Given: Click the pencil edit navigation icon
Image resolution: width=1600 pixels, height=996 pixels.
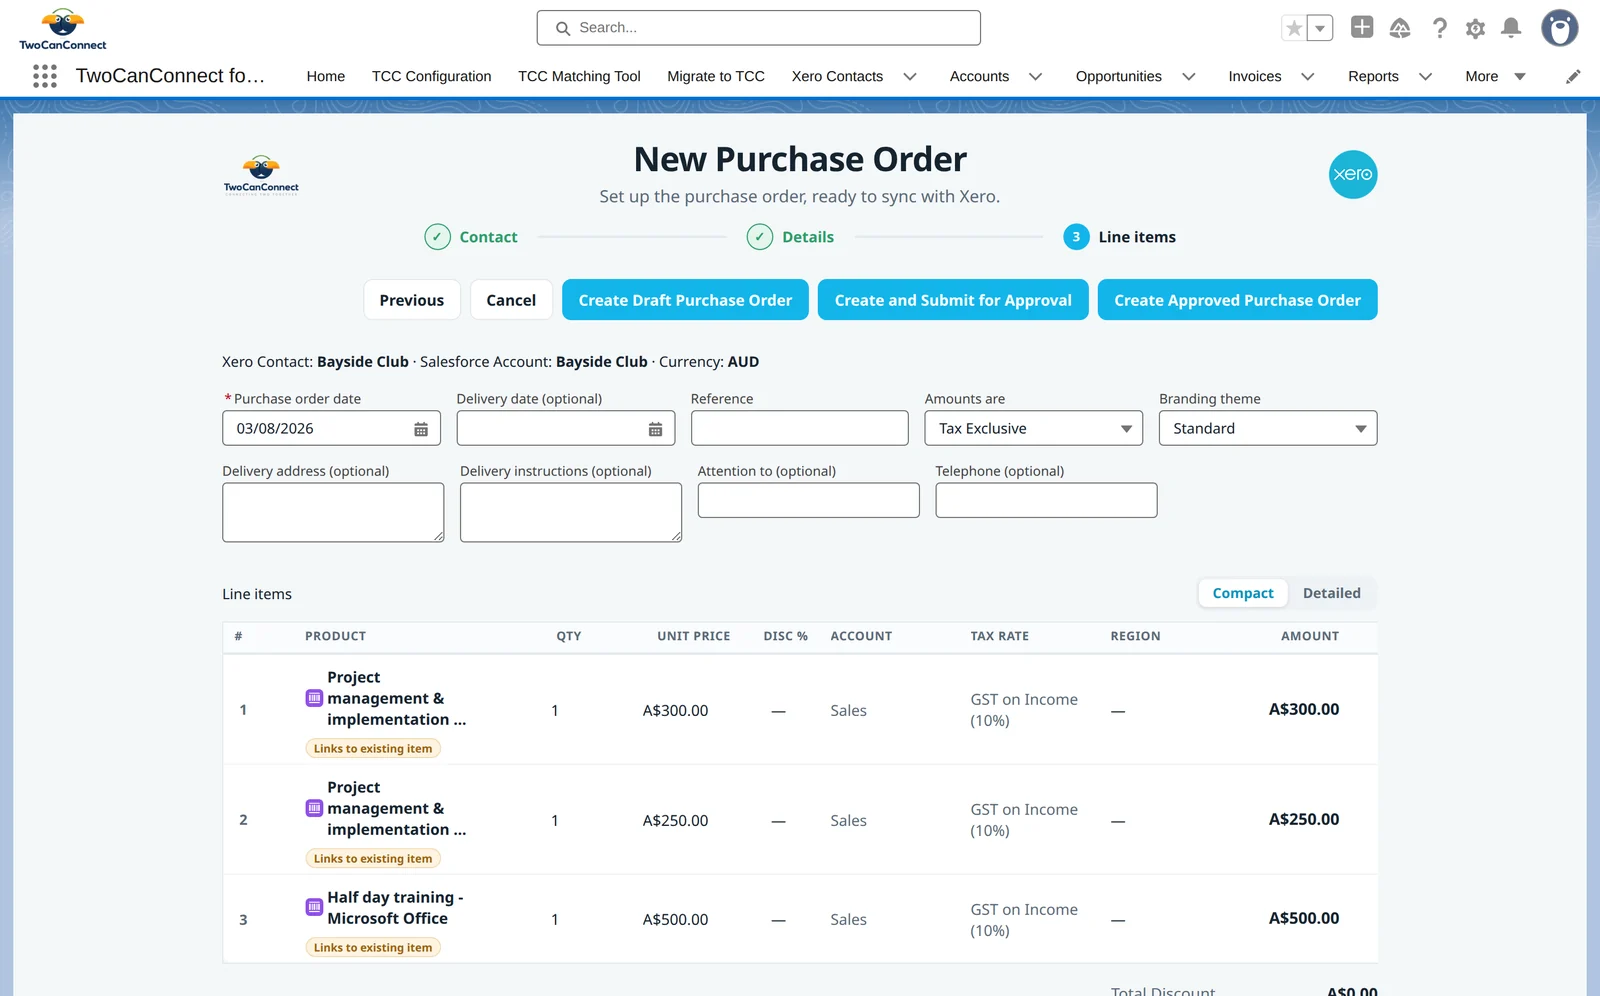Looking at the screenshot, I should (x=1573, y=76).
